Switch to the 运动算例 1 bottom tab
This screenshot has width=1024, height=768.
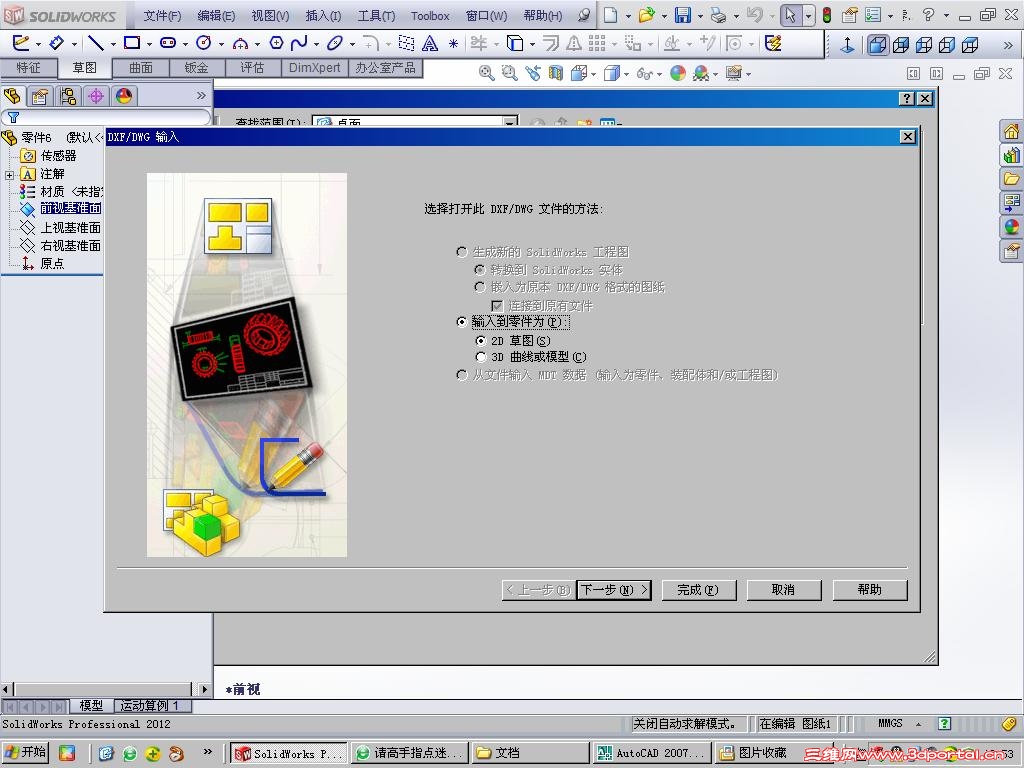pos(152,706)
